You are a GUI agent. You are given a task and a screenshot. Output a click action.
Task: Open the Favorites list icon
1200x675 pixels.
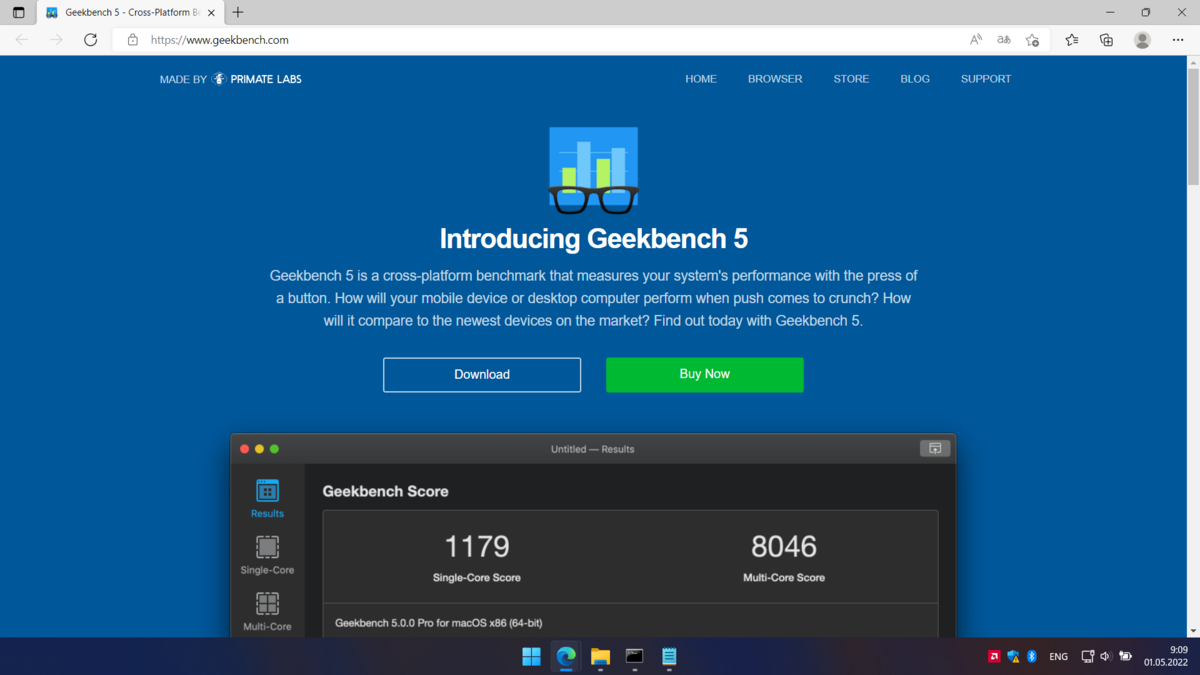[x=1072, y=40]
